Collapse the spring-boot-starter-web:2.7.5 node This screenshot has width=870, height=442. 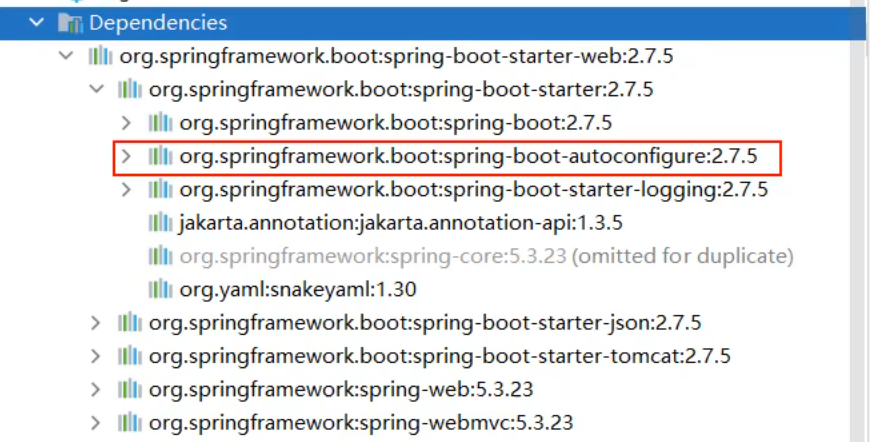(x=66, y=56)
